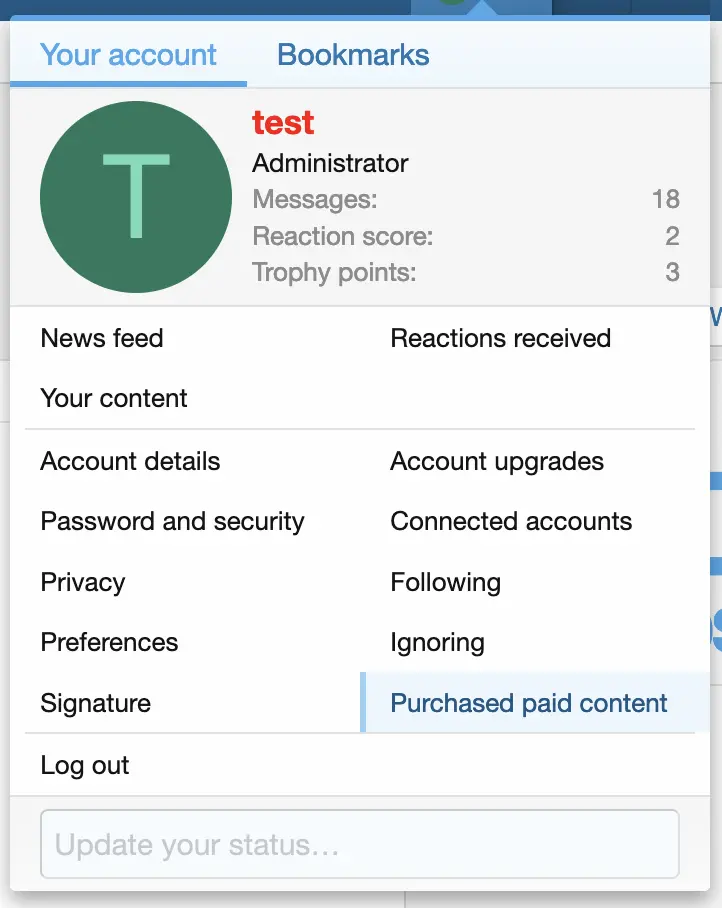Open Purchased paid content
This screenshot has height=908, width=722.
[528, 703]
